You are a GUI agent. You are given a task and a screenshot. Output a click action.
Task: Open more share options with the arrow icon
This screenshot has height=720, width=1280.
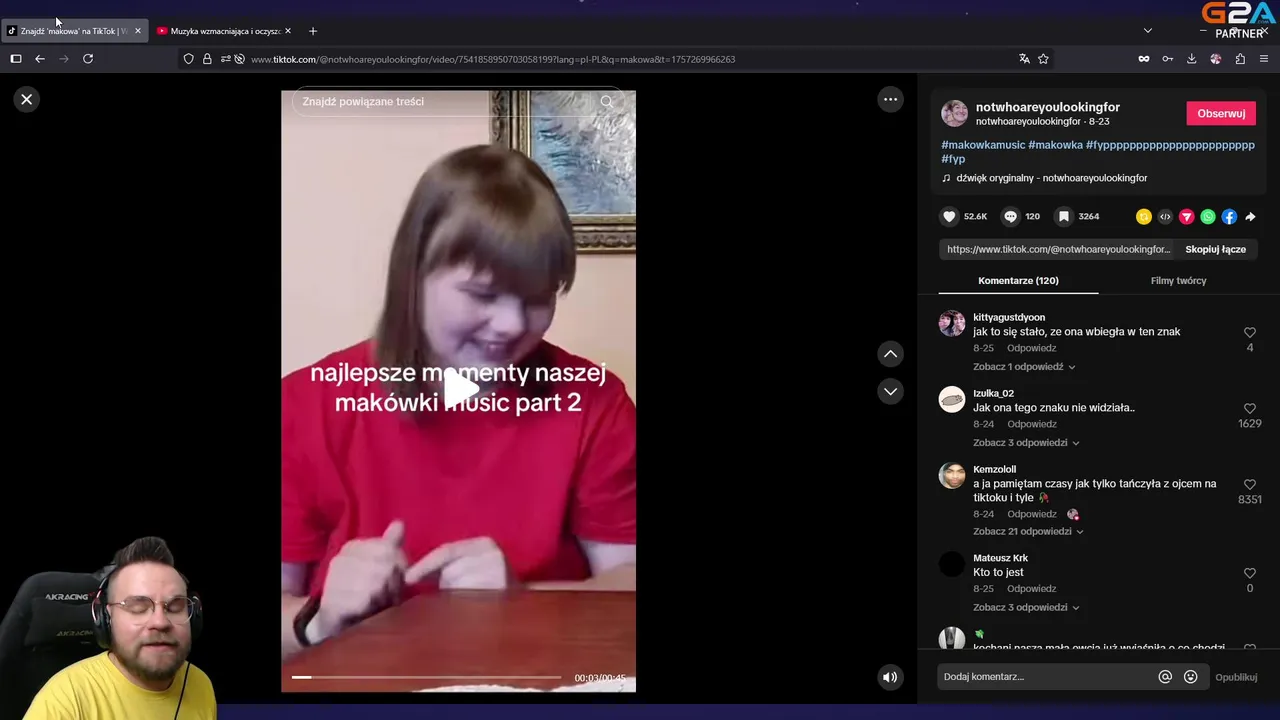1250,216
